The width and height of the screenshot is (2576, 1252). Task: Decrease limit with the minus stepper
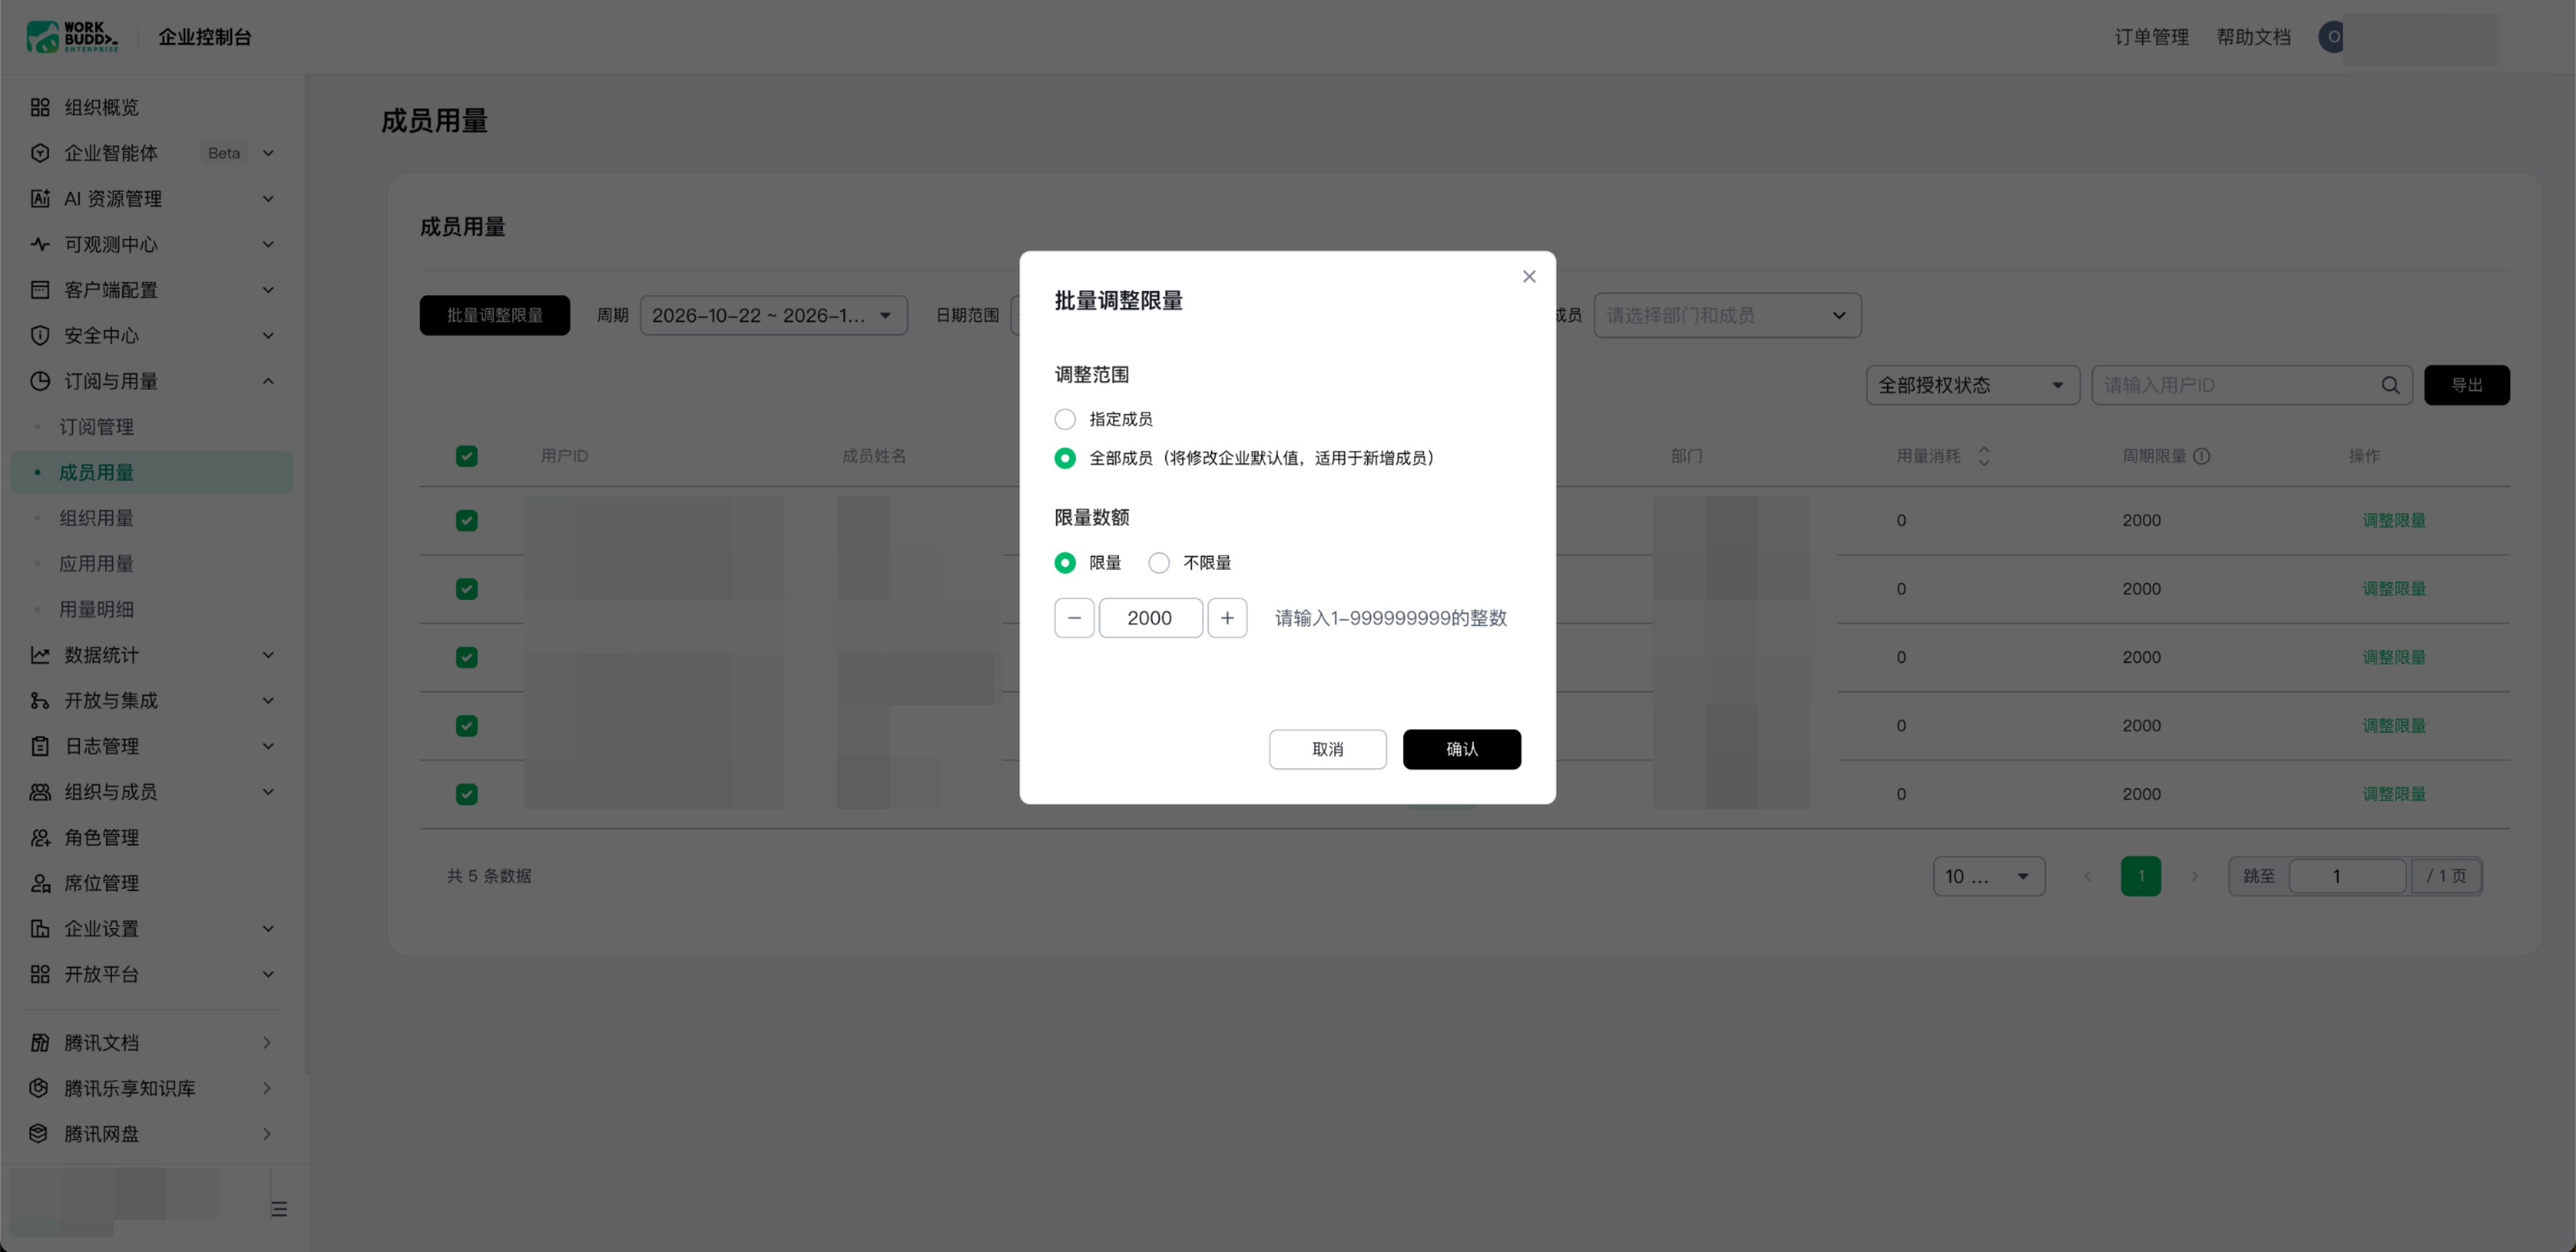pos(1074,618)
